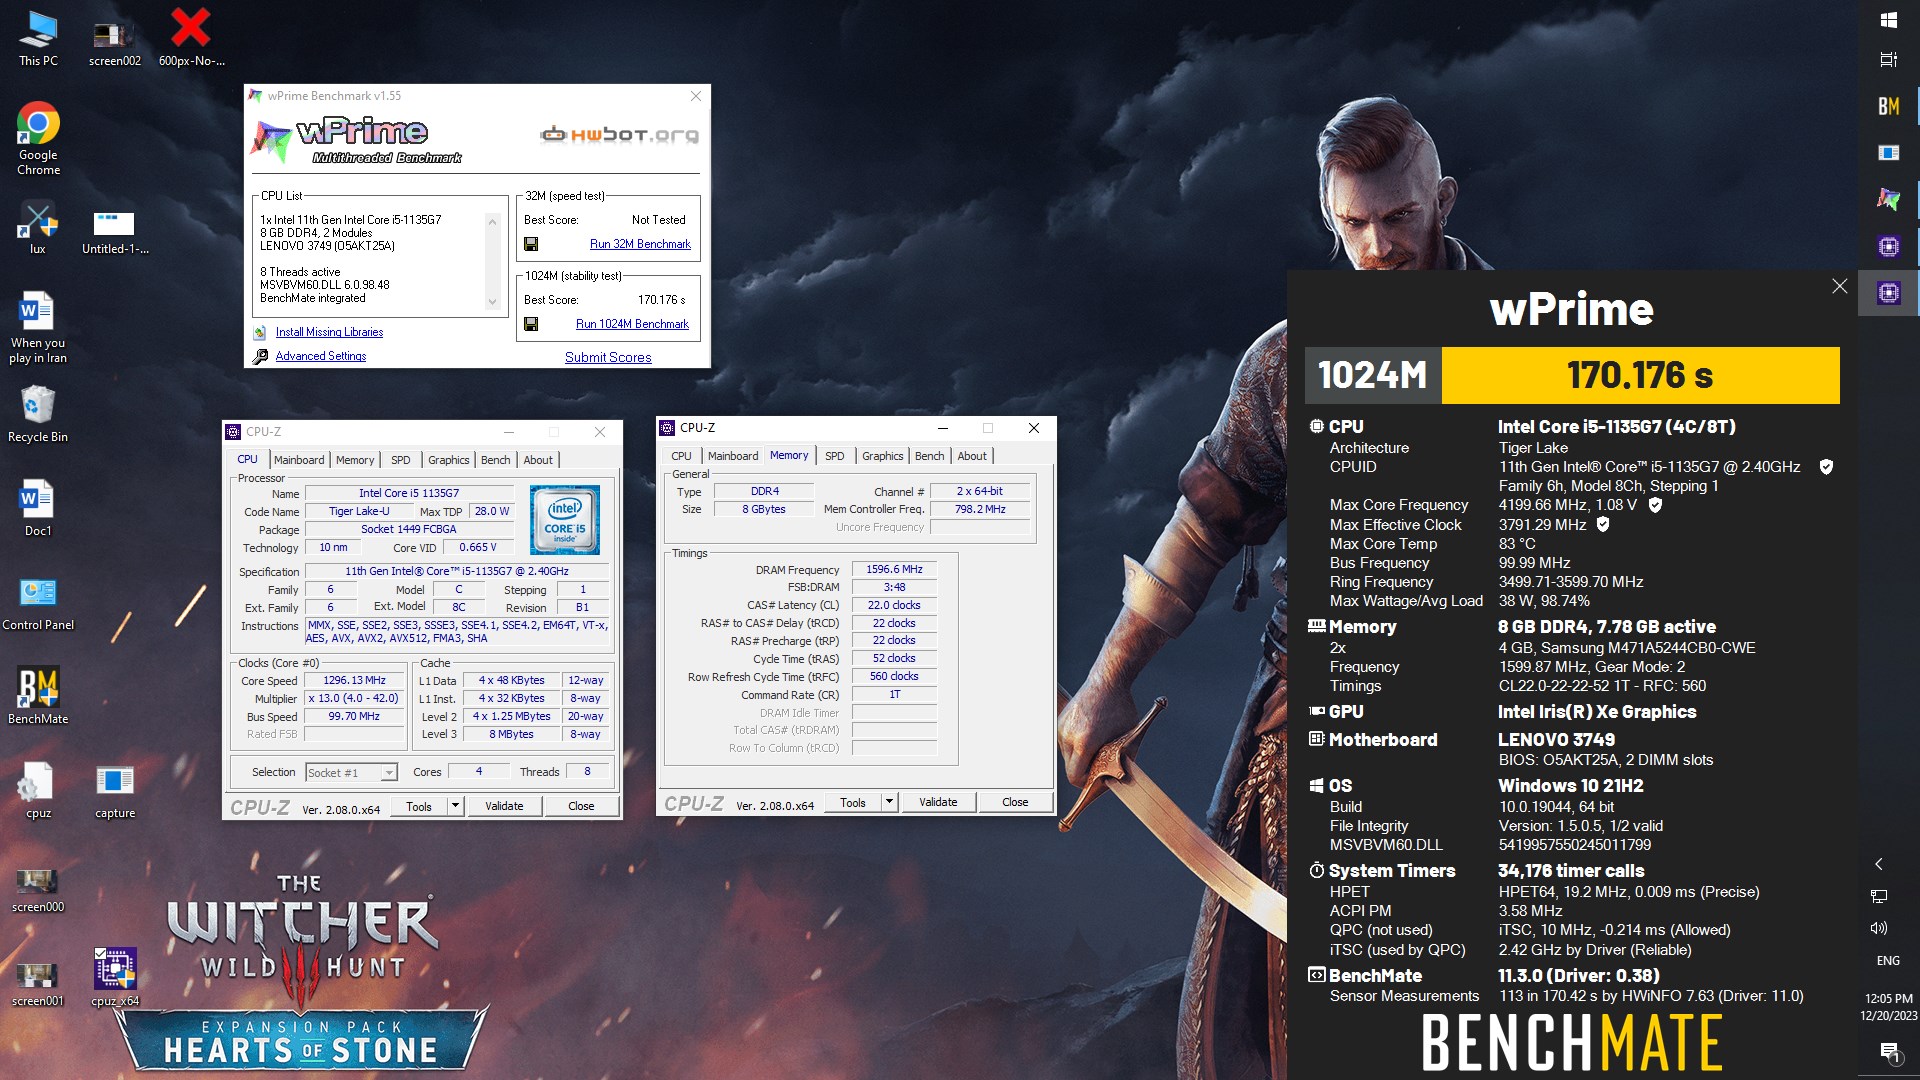
Task: Expand the Tools dropdown arrow in the left CPU-Z window
Action: [456, 805]
